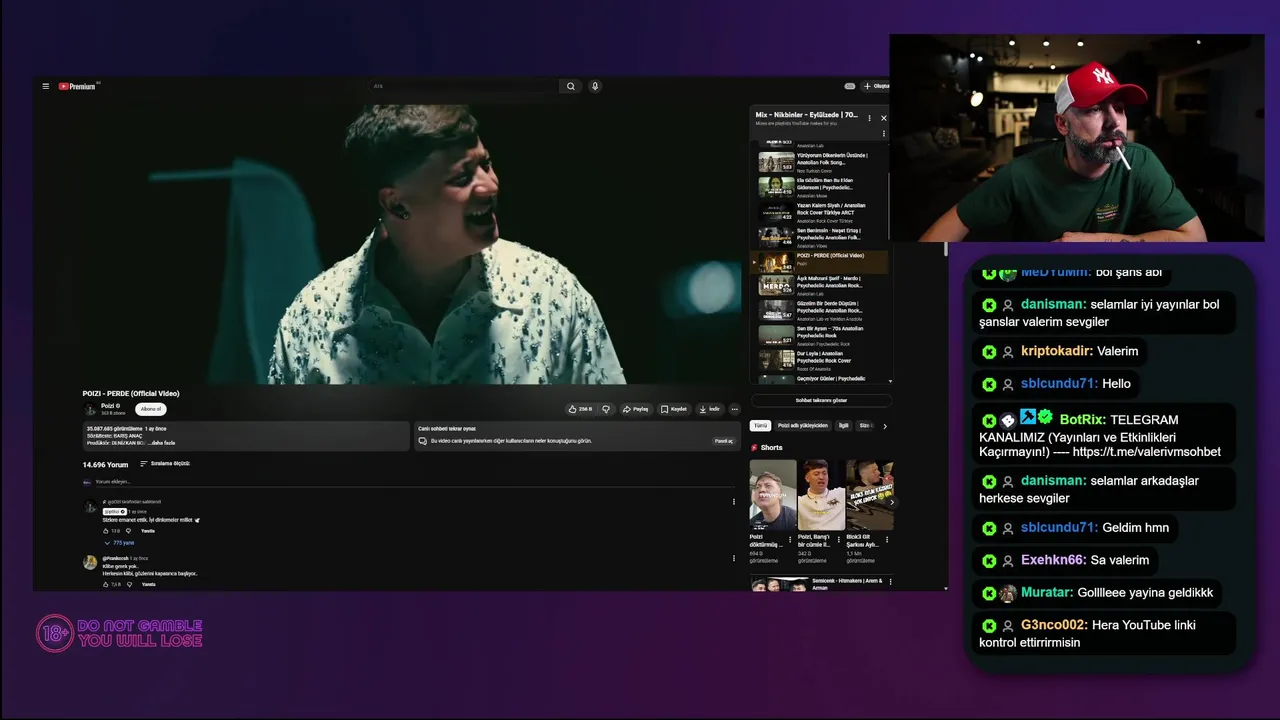Expand 775 yanıt replies
The image size is (1280, 720).
[120, 543]
